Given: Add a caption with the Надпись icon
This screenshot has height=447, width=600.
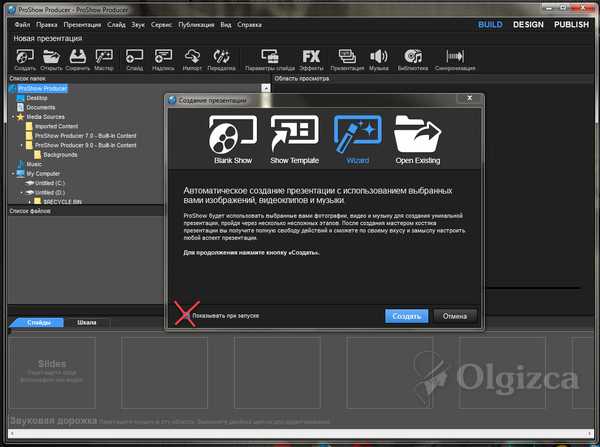Looking at the screenshot, I should tap(163, 60).
